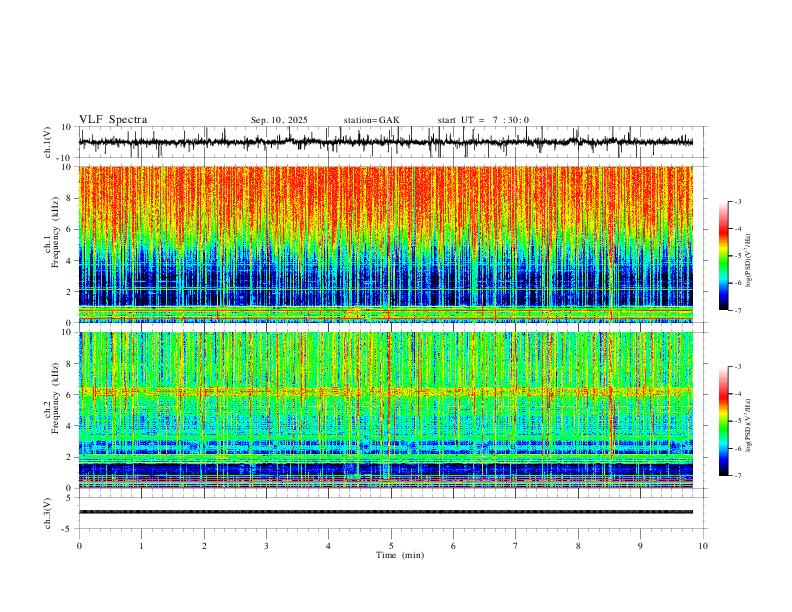This screenshot has width=792, height=612.
Task: Click the time axis tick label '0'
Action: (x=79, y=546)
